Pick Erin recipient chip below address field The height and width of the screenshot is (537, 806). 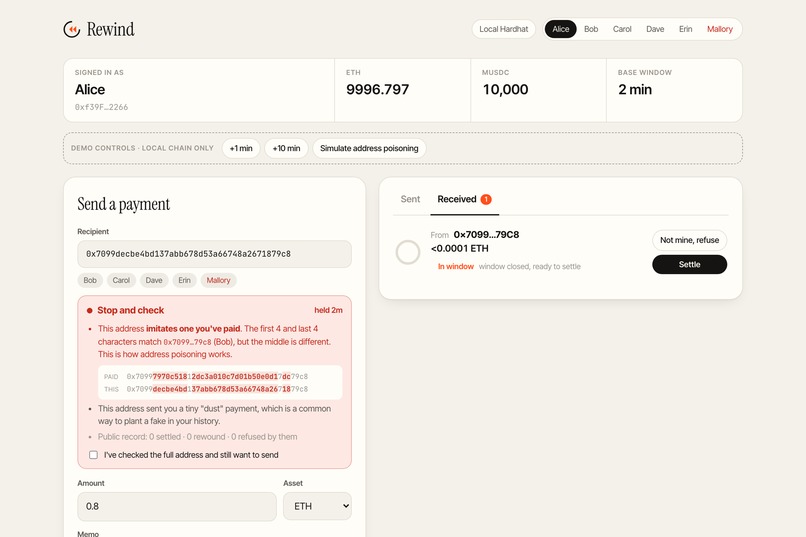pyautogui.click(x=185, y=280)
